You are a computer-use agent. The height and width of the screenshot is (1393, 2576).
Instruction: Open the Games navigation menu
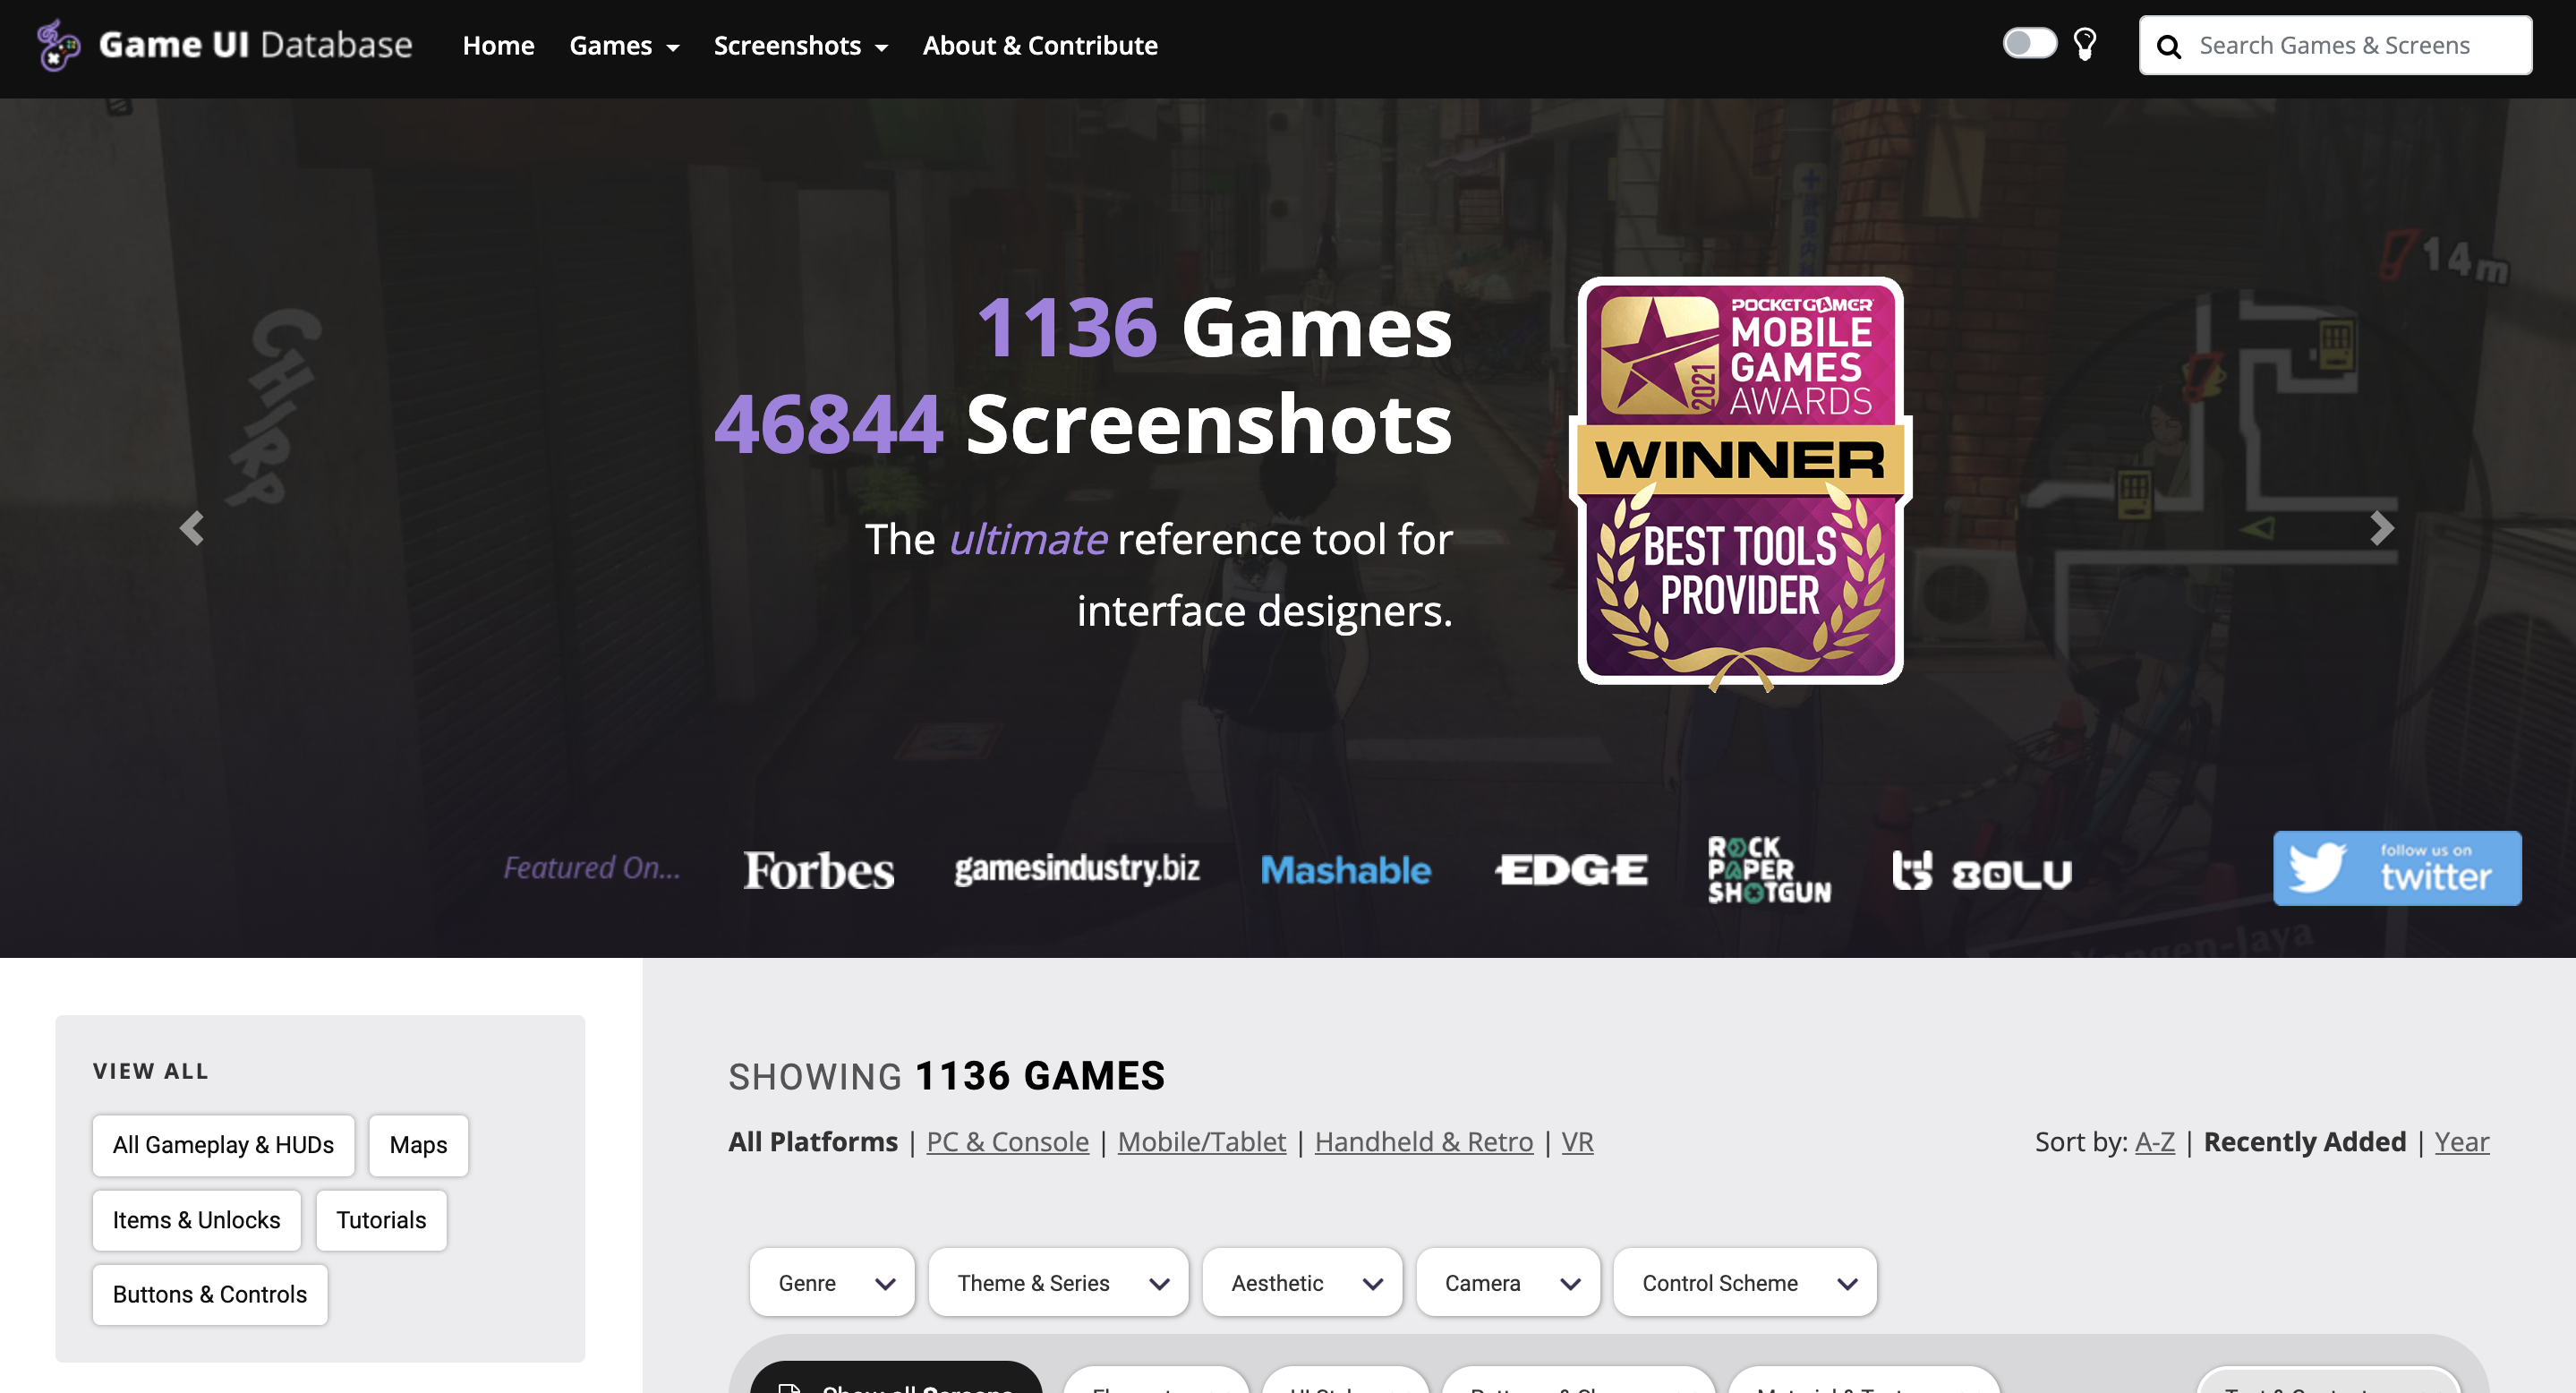(x=623, y=45)
